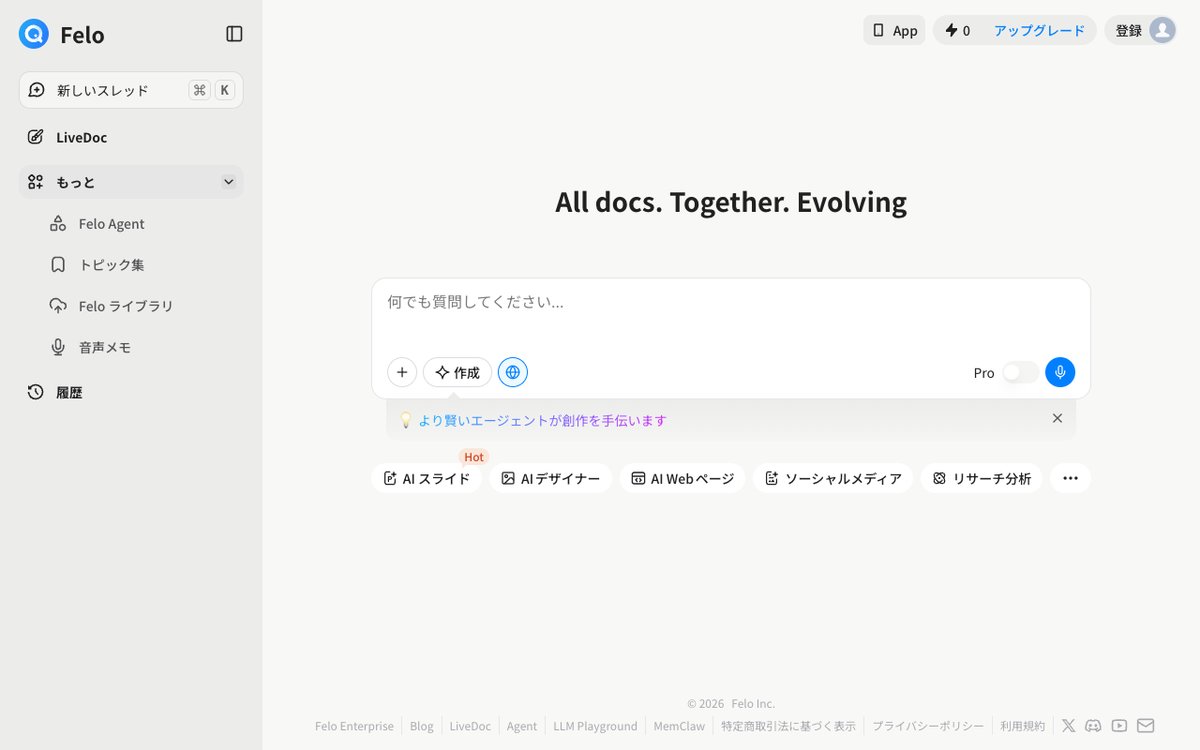Image resolution: width=1200 pixels, height=750 pixels.
Task: Select the AI スライド chip
Action: pos(426,478)
